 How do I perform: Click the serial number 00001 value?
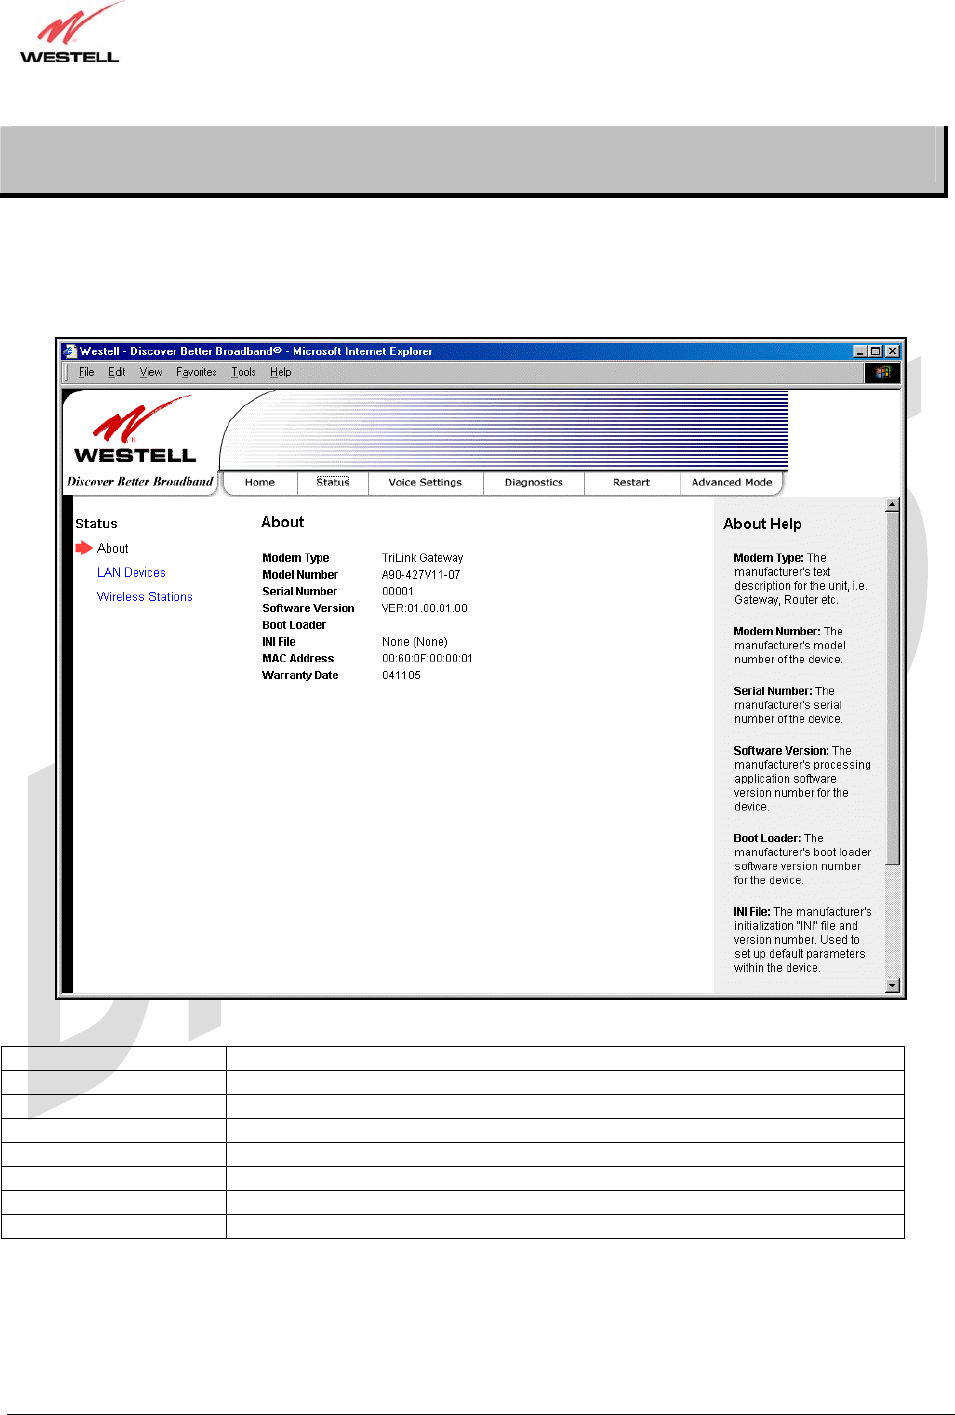tap(398, 591)
